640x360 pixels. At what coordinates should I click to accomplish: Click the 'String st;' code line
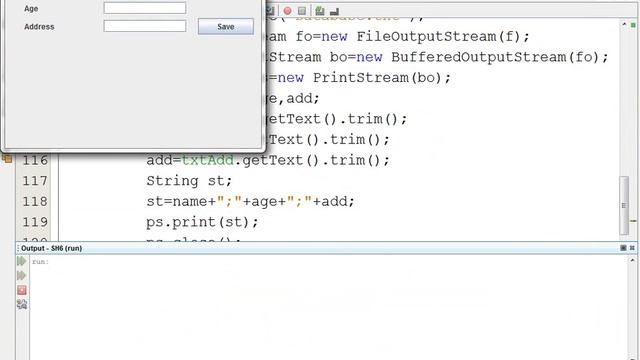tap(189, 181)
